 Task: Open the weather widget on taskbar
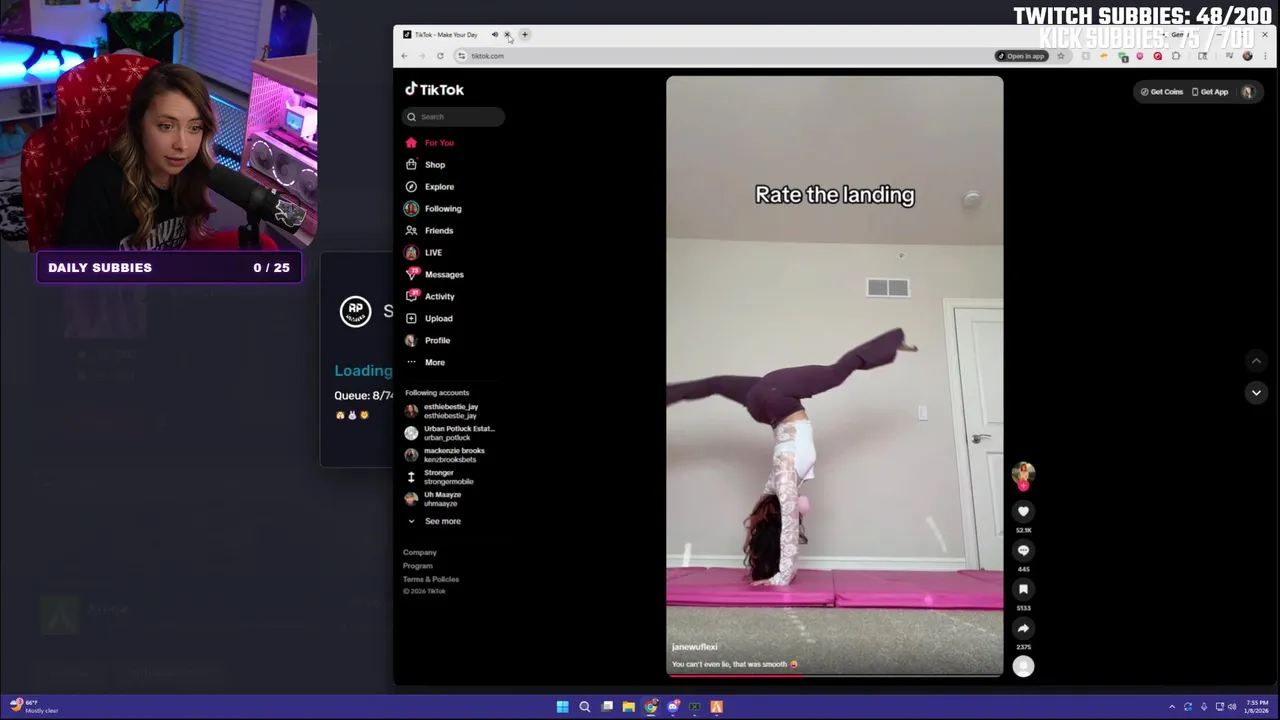(x=35, y=707)
